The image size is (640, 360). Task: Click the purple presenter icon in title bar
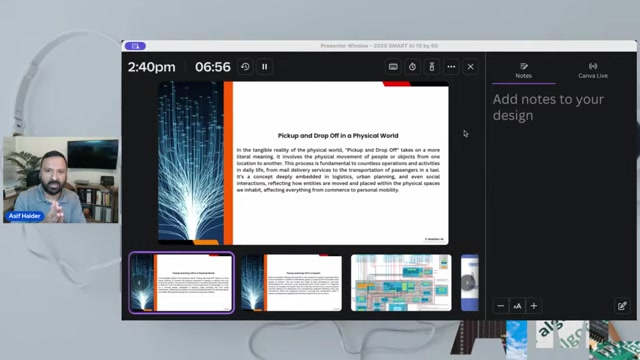click(x=136, y=46)
